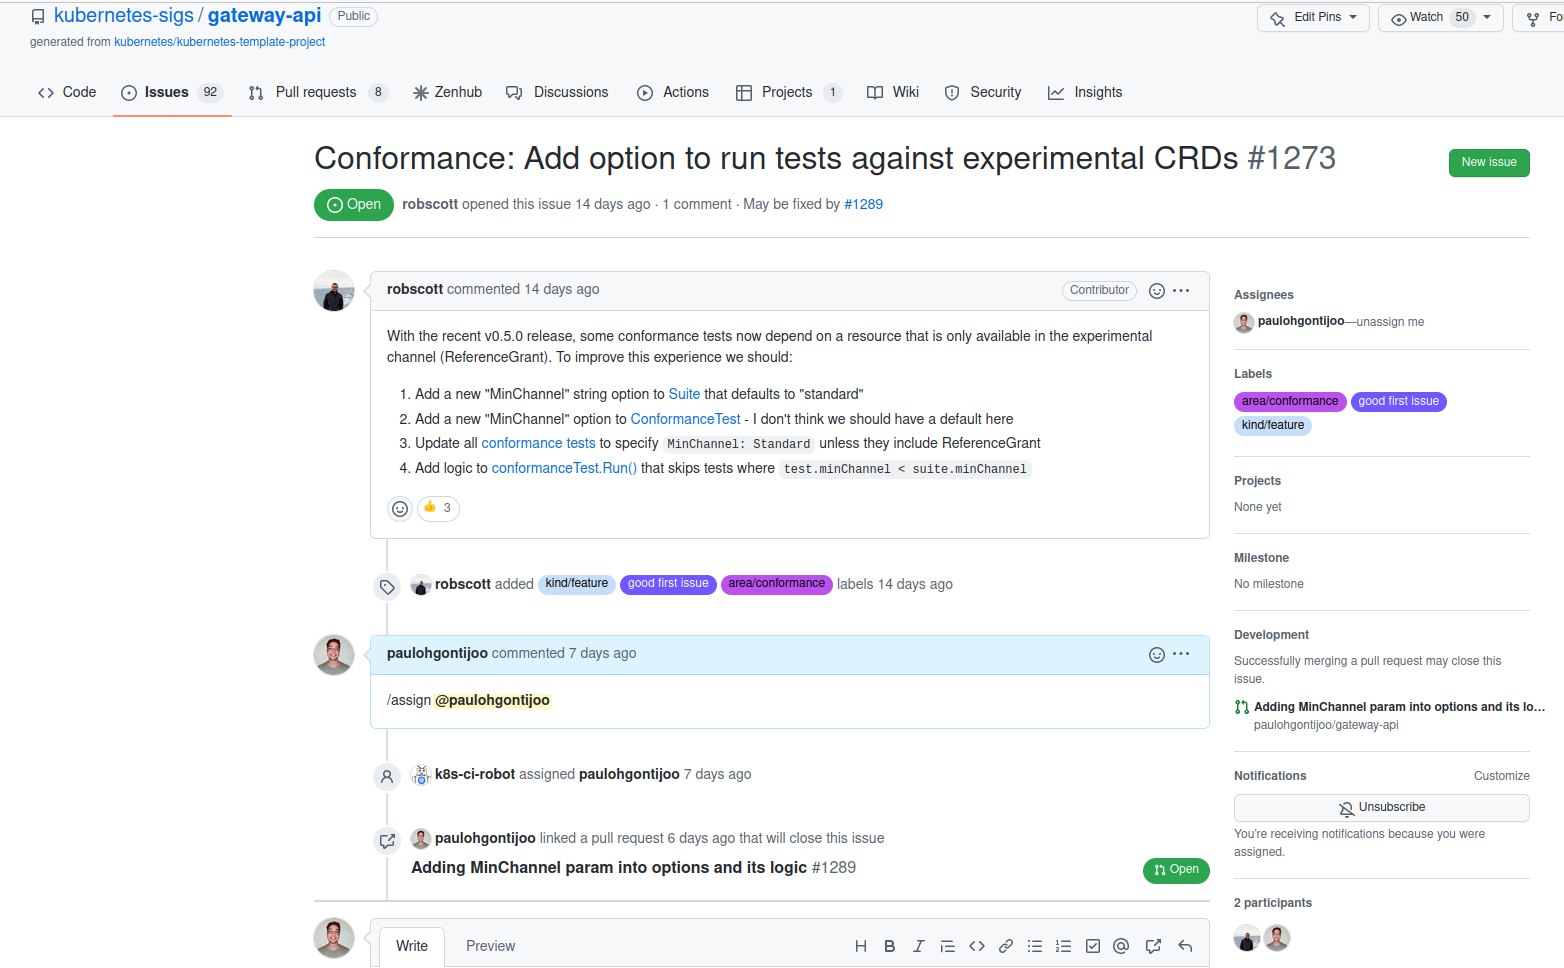
Task: Open kubernetes-sigs organization link
Action: [124, 15]
